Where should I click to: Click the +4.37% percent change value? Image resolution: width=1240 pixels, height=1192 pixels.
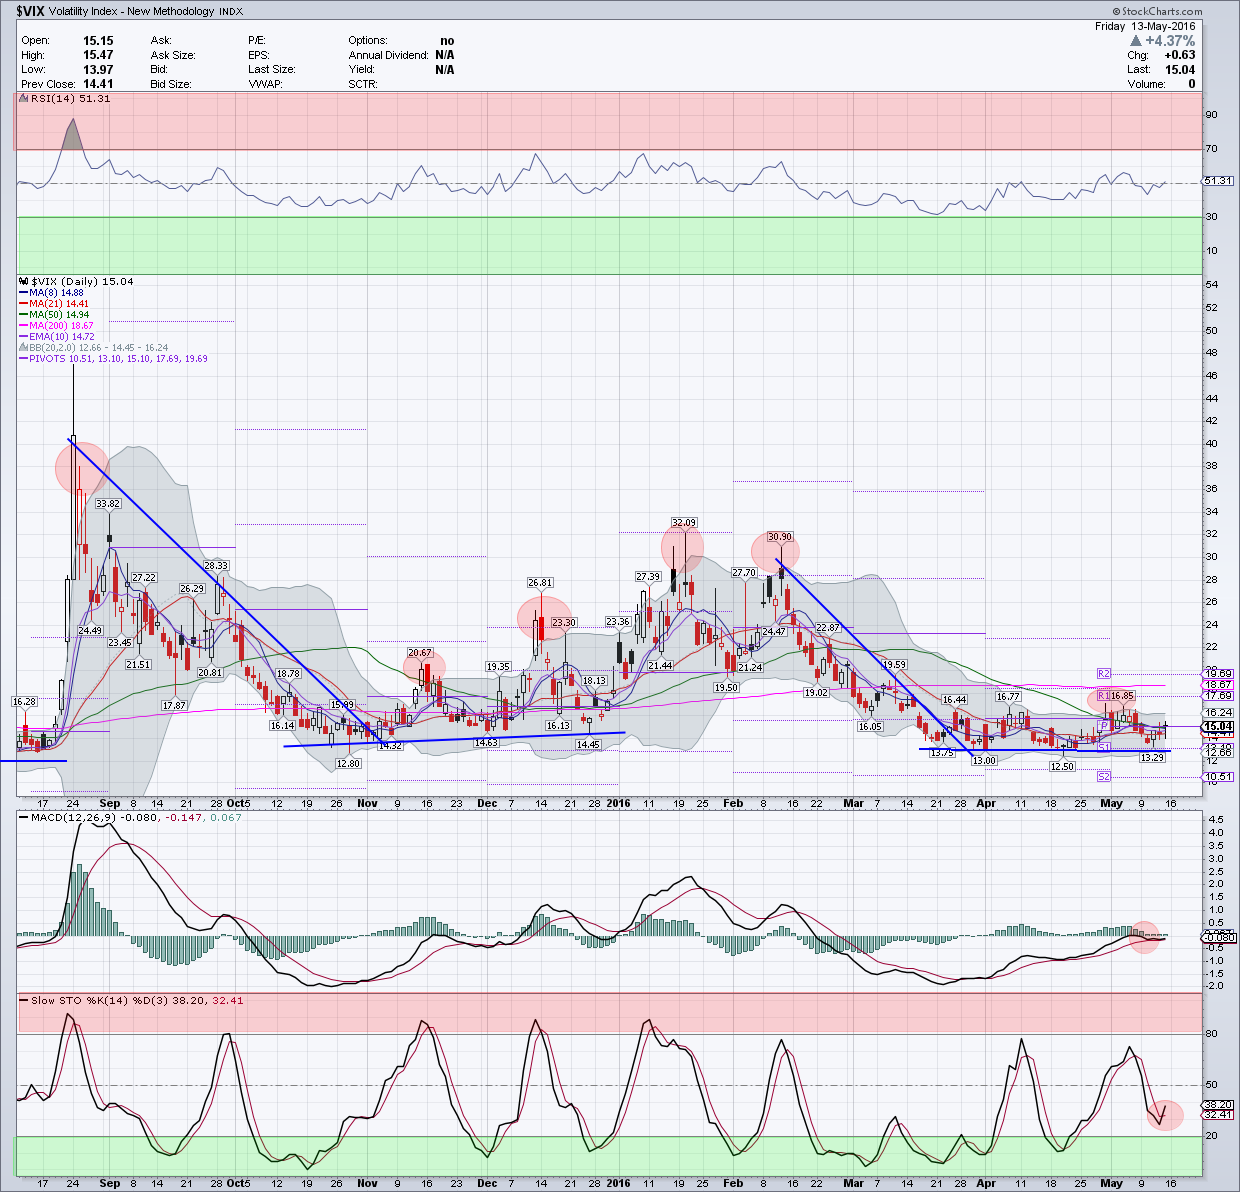point(1171,41)
